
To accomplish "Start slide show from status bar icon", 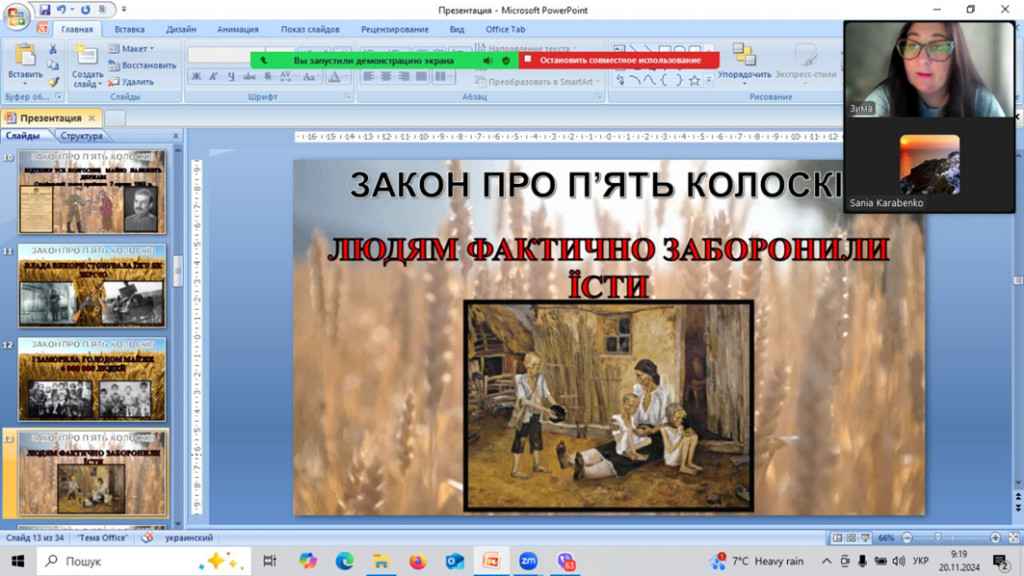I will pos(865,537).
